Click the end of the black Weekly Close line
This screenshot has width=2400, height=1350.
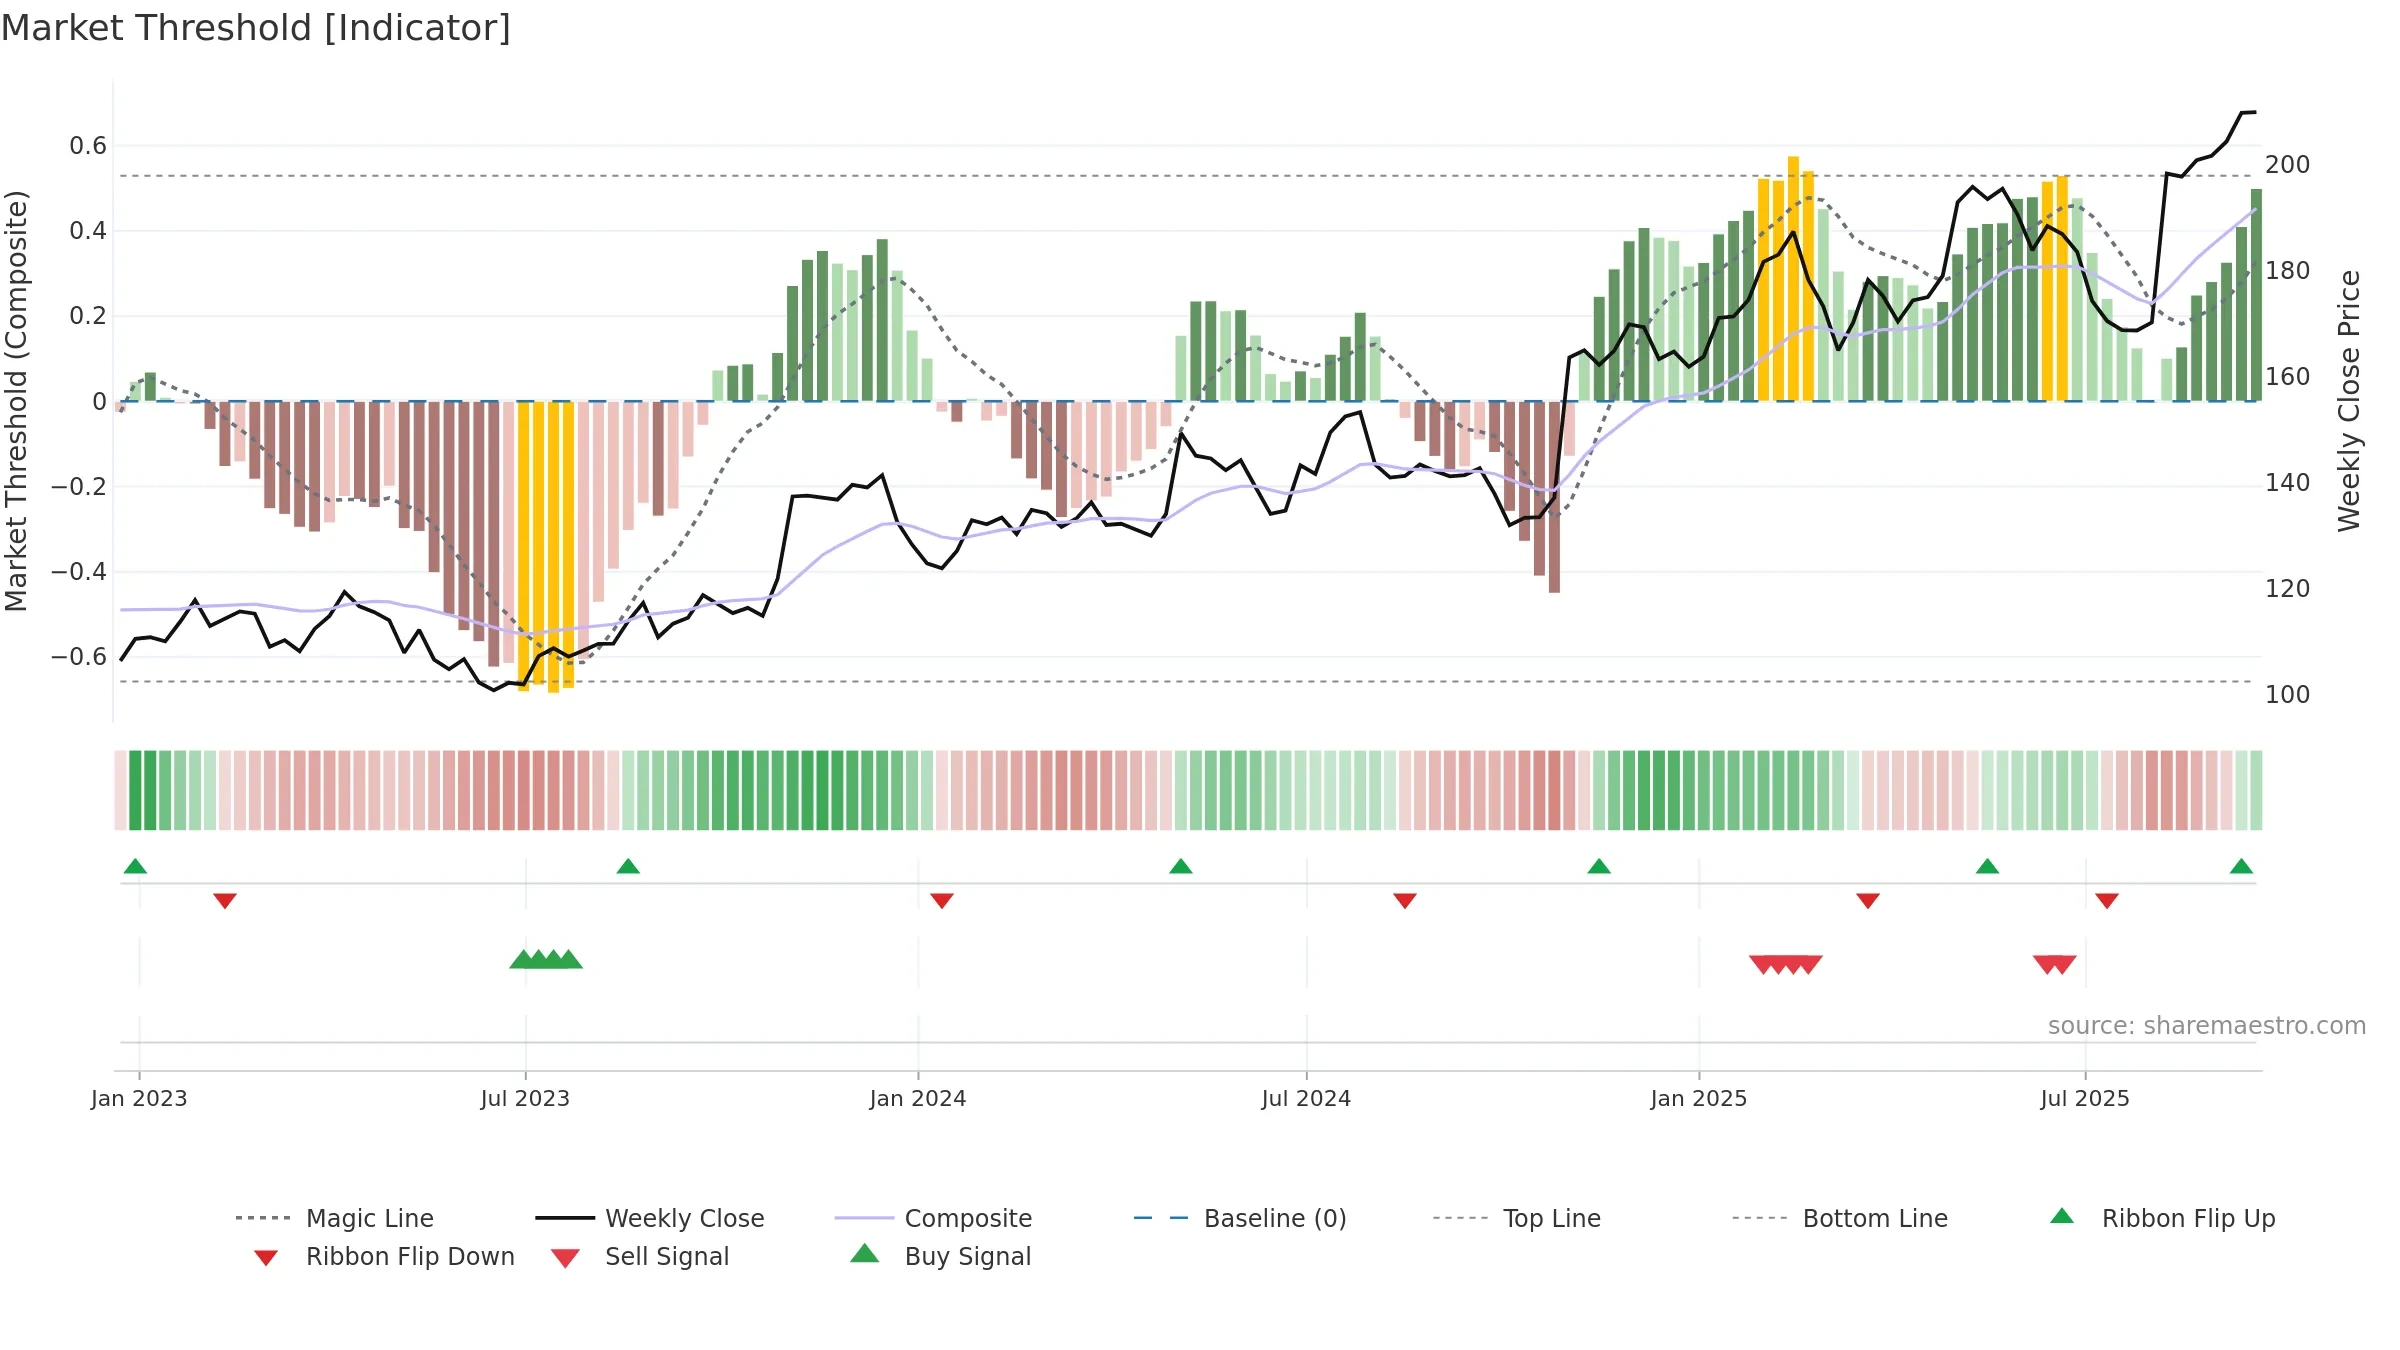click(x=2254, y=112)
